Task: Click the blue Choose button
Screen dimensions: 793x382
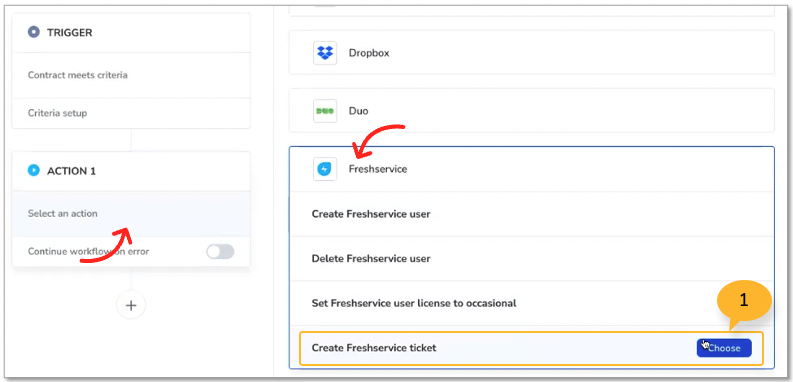Action: [x=724, y=348]
